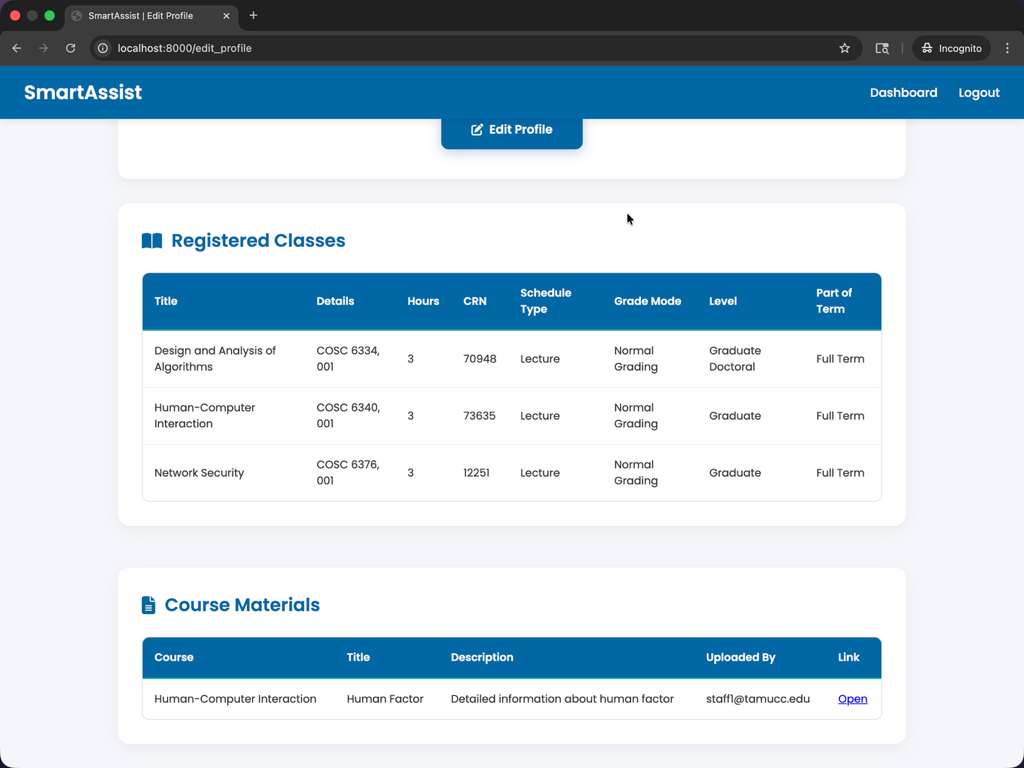Click the COSC 6334, 001 details cell
Screen dimensions: 1024x768
pos(348,359)
